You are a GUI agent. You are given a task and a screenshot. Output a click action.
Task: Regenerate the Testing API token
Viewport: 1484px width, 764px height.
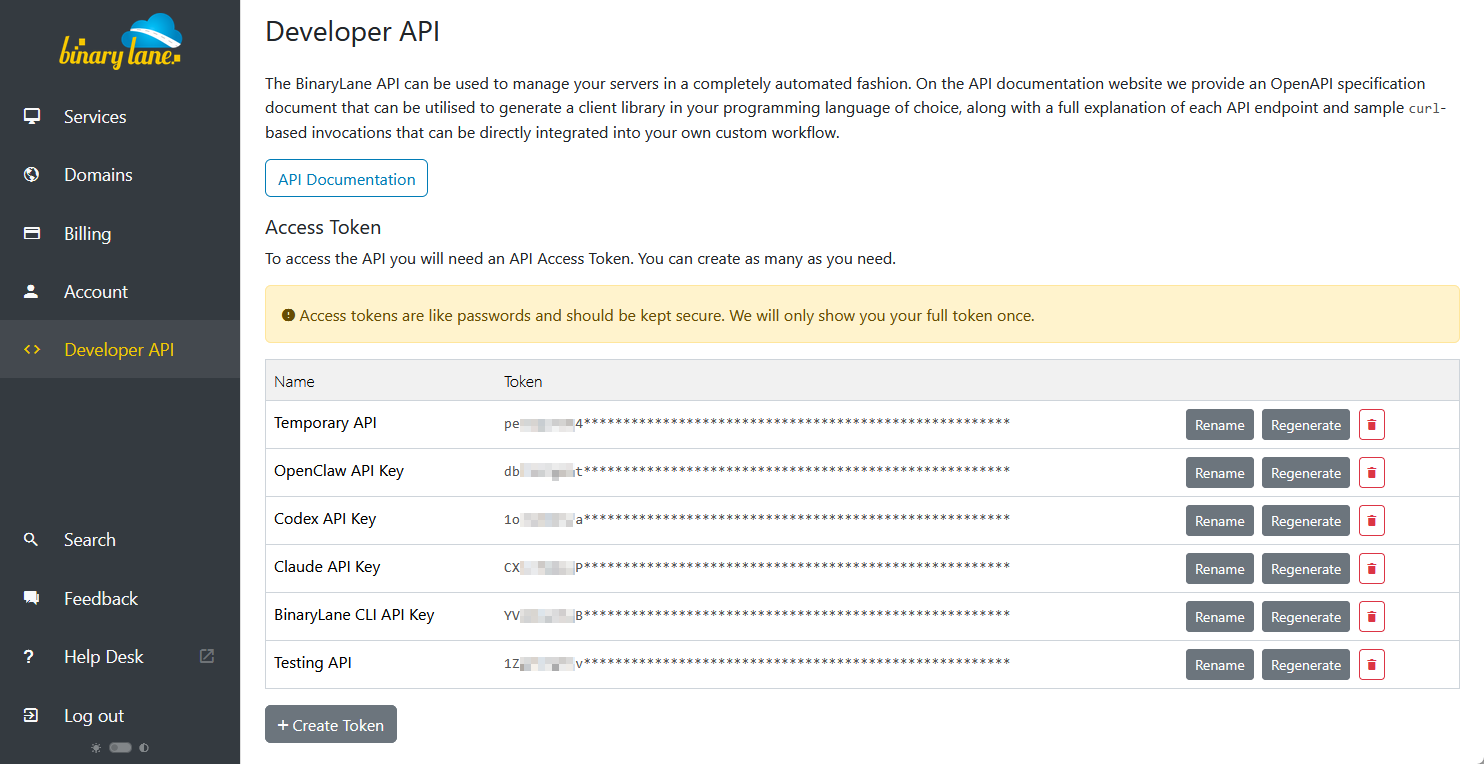(1306, 664)
